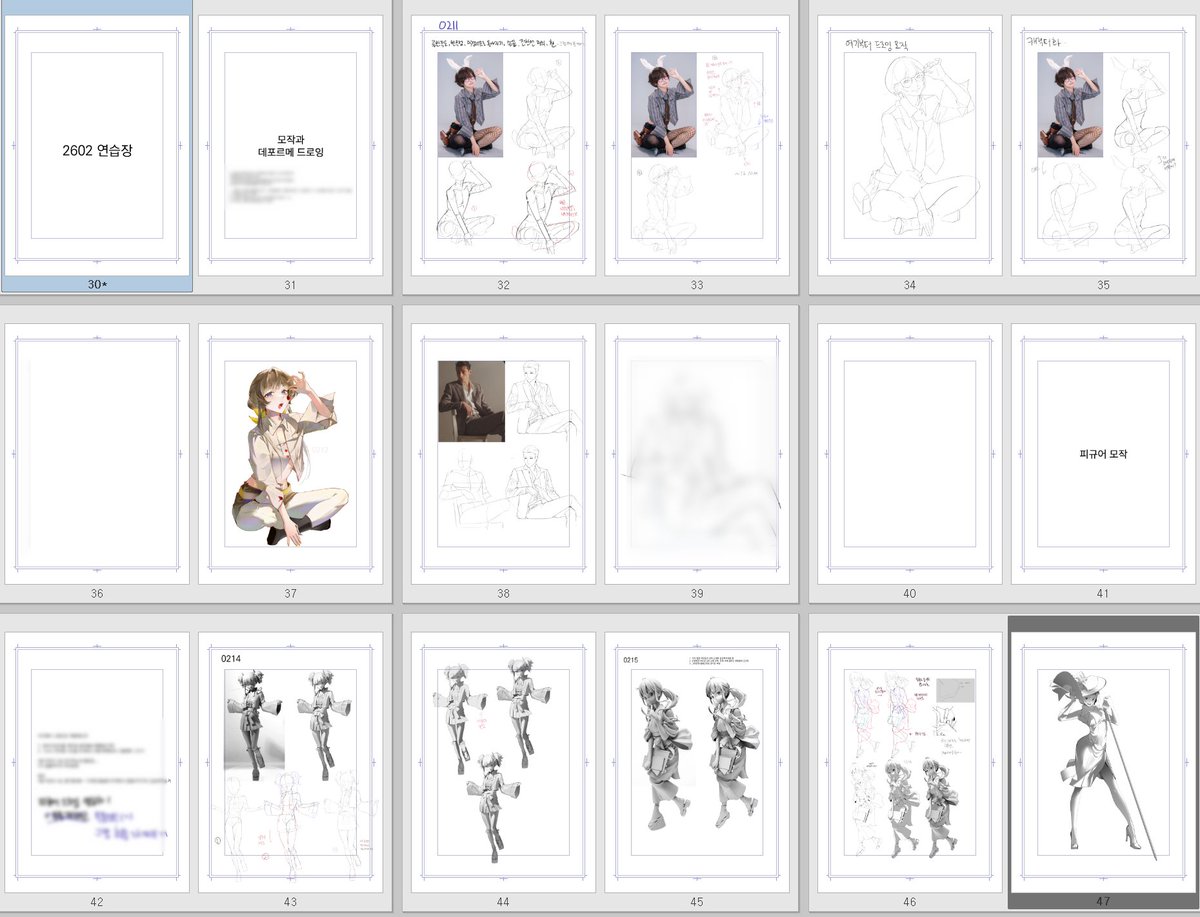Select page 30 titled 2602 연습장
The image size is (1200, 917).
[97, 145]
